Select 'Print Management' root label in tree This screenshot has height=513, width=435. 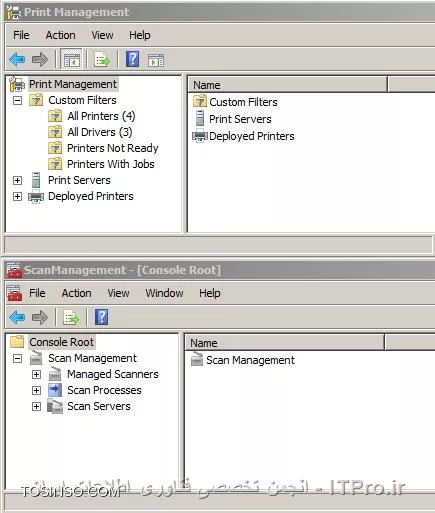(73, 84)
